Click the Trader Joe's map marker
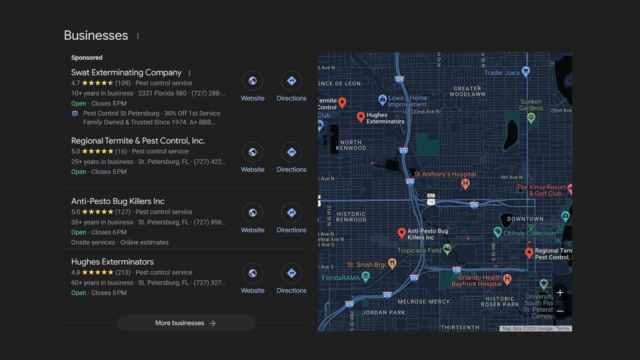This screenshot has width=640, height=360. [526, 71]
